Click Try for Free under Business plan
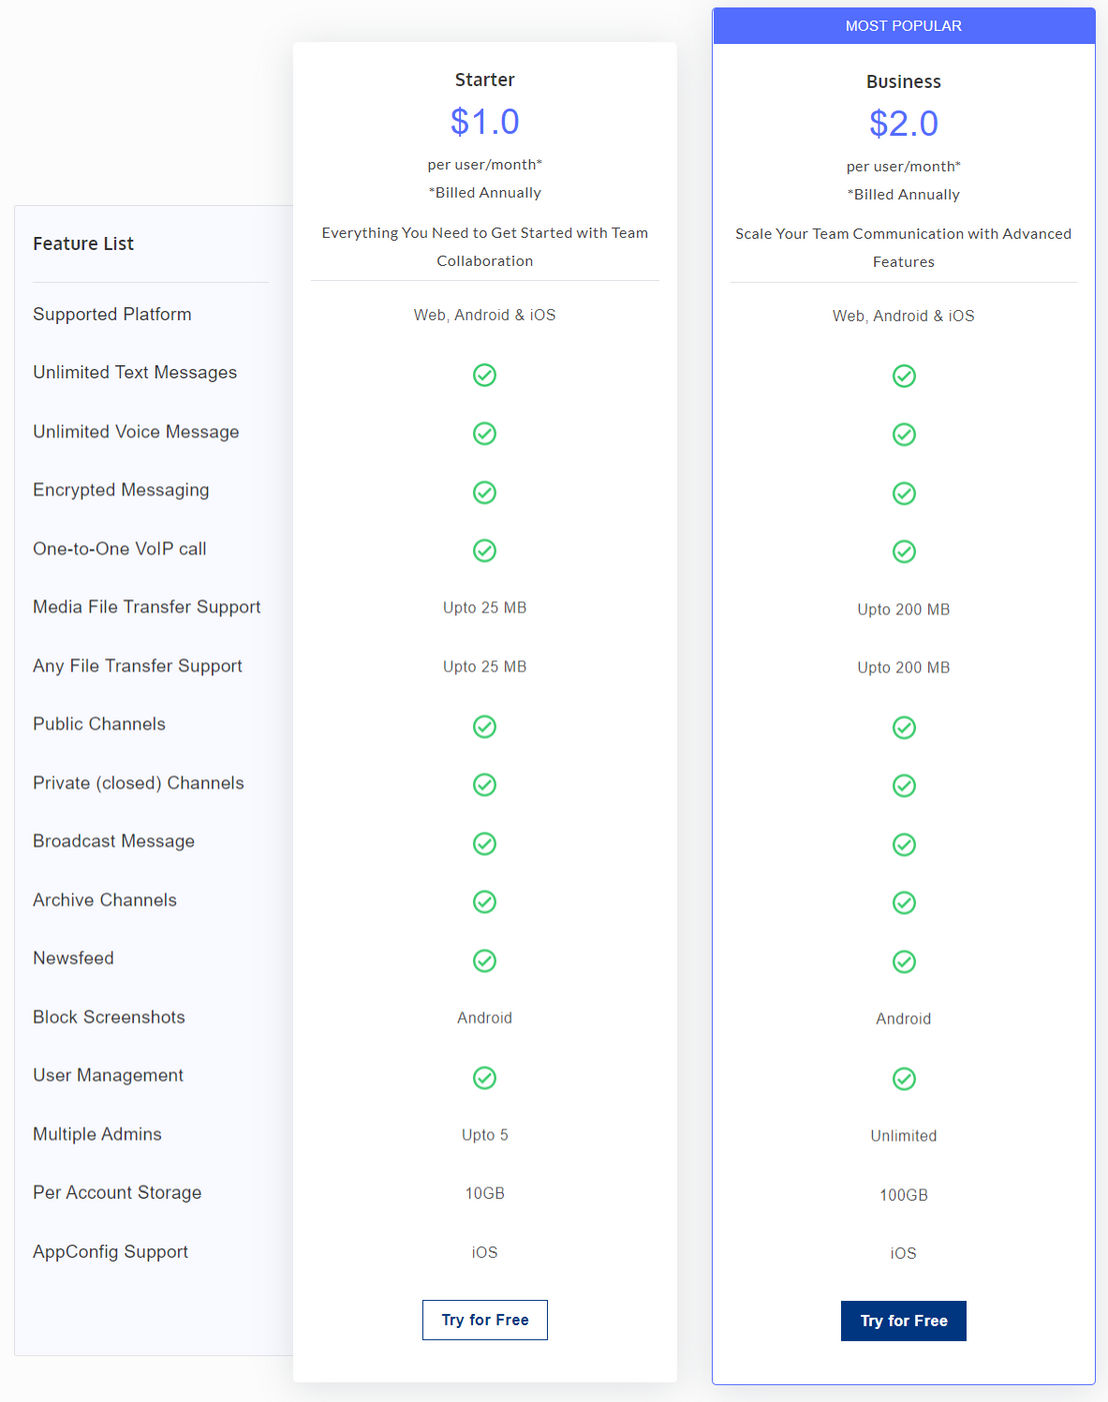This screenshot has width=1108, height=1402. click(904, 1321)
